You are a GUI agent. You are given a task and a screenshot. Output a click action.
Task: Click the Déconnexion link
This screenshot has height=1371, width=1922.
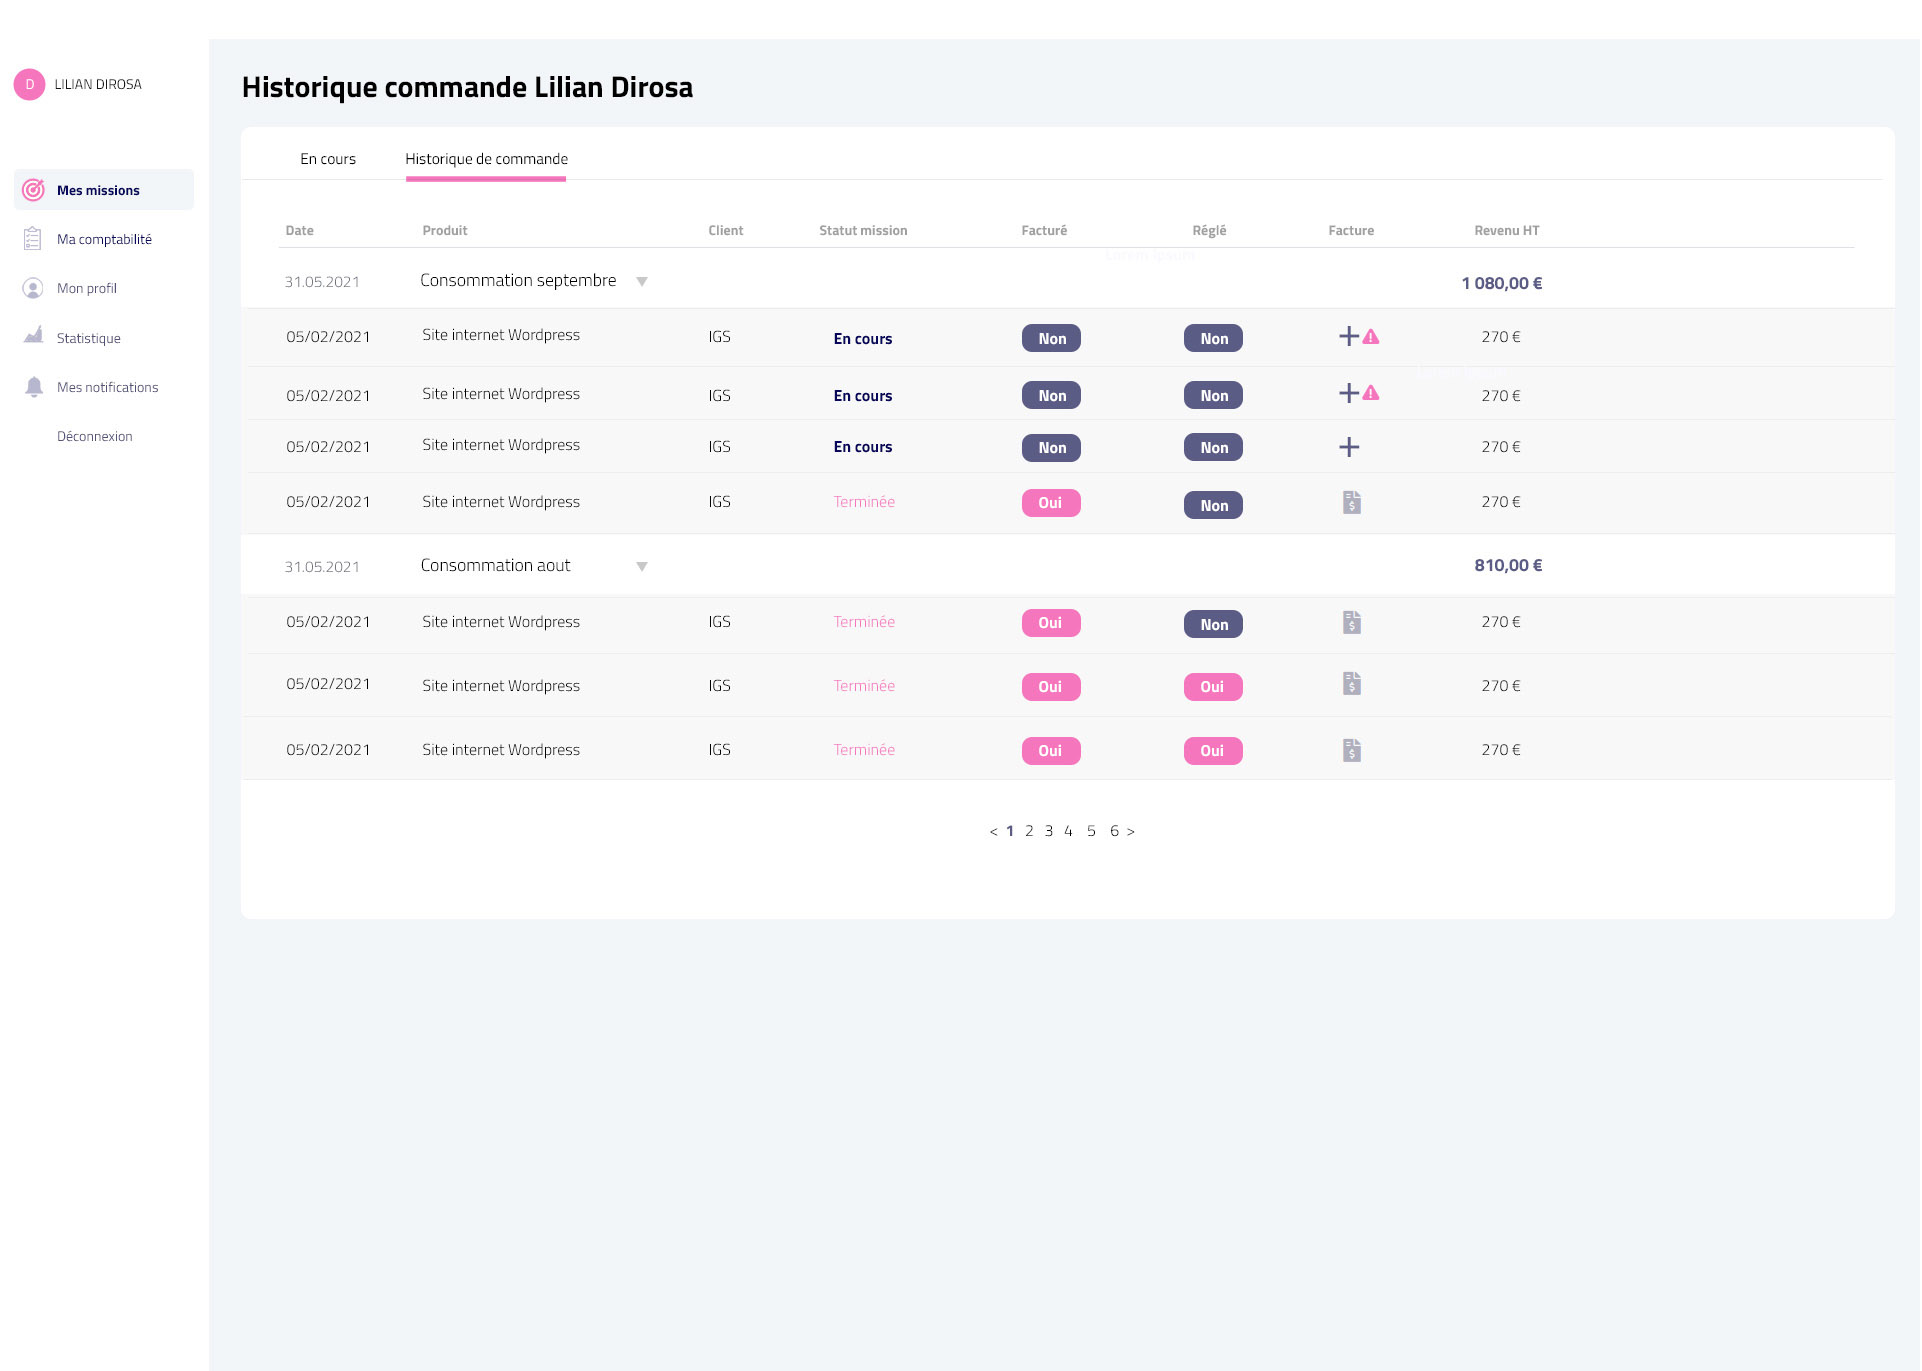click(94, 436)
